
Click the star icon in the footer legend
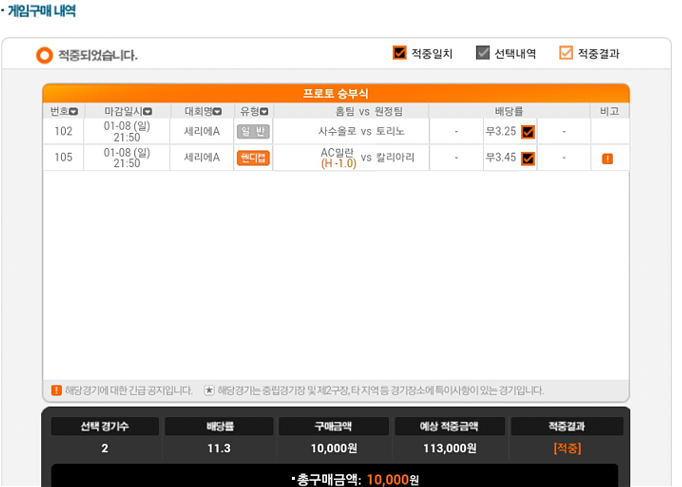pyautogui.click(x=209, y=390)
